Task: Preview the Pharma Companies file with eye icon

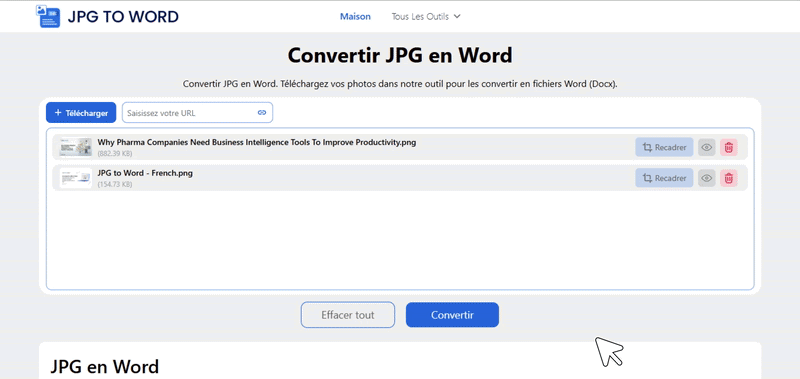Action: pos(707,147)
